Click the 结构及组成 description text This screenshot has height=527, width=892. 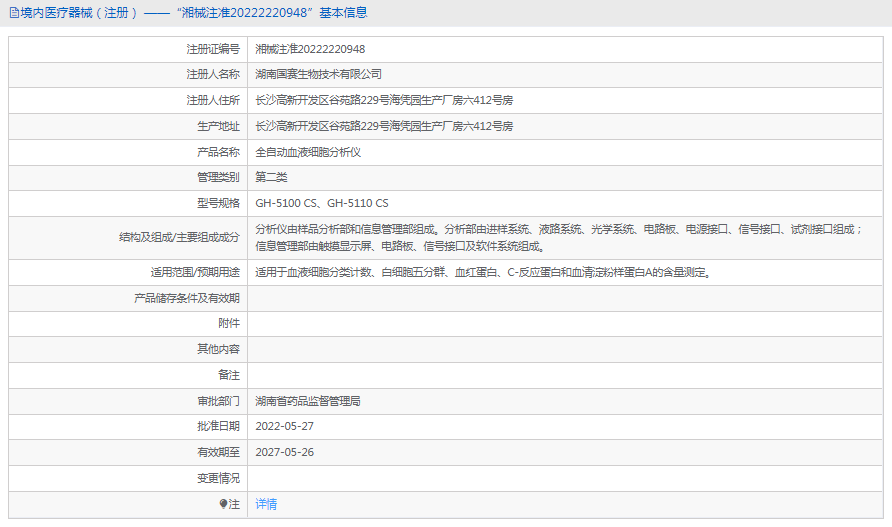[559, 238]
